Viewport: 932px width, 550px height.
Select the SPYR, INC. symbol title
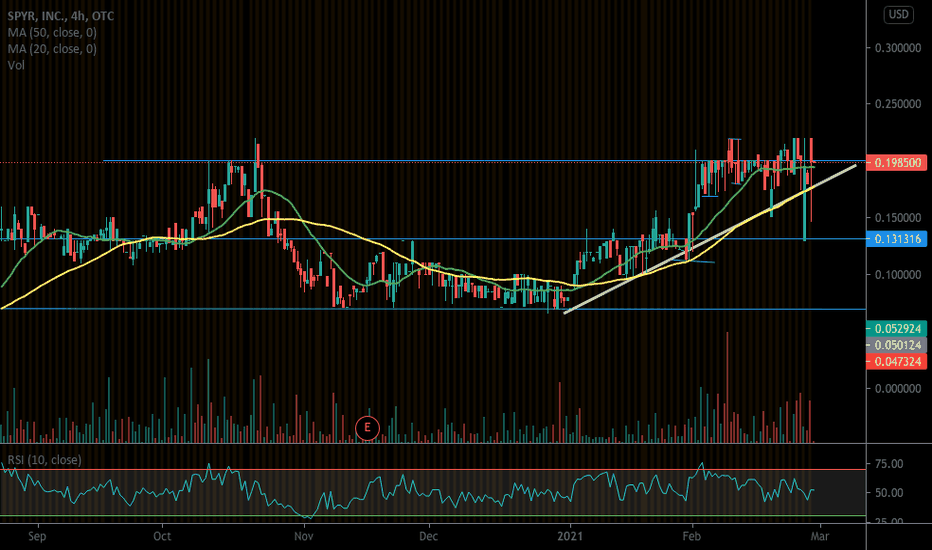click(x=61, y=16)
